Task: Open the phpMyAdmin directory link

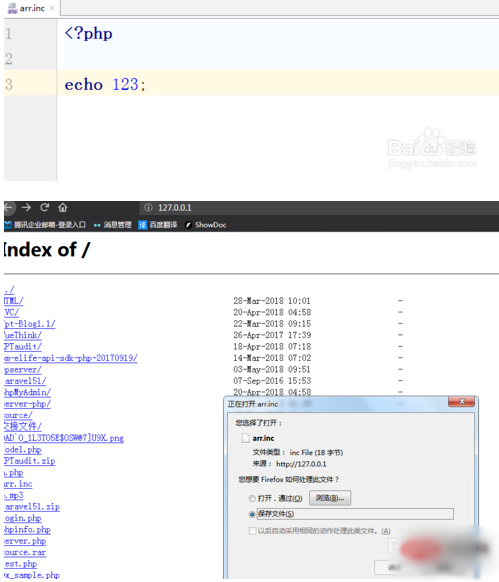Action: tap(27, 392)
